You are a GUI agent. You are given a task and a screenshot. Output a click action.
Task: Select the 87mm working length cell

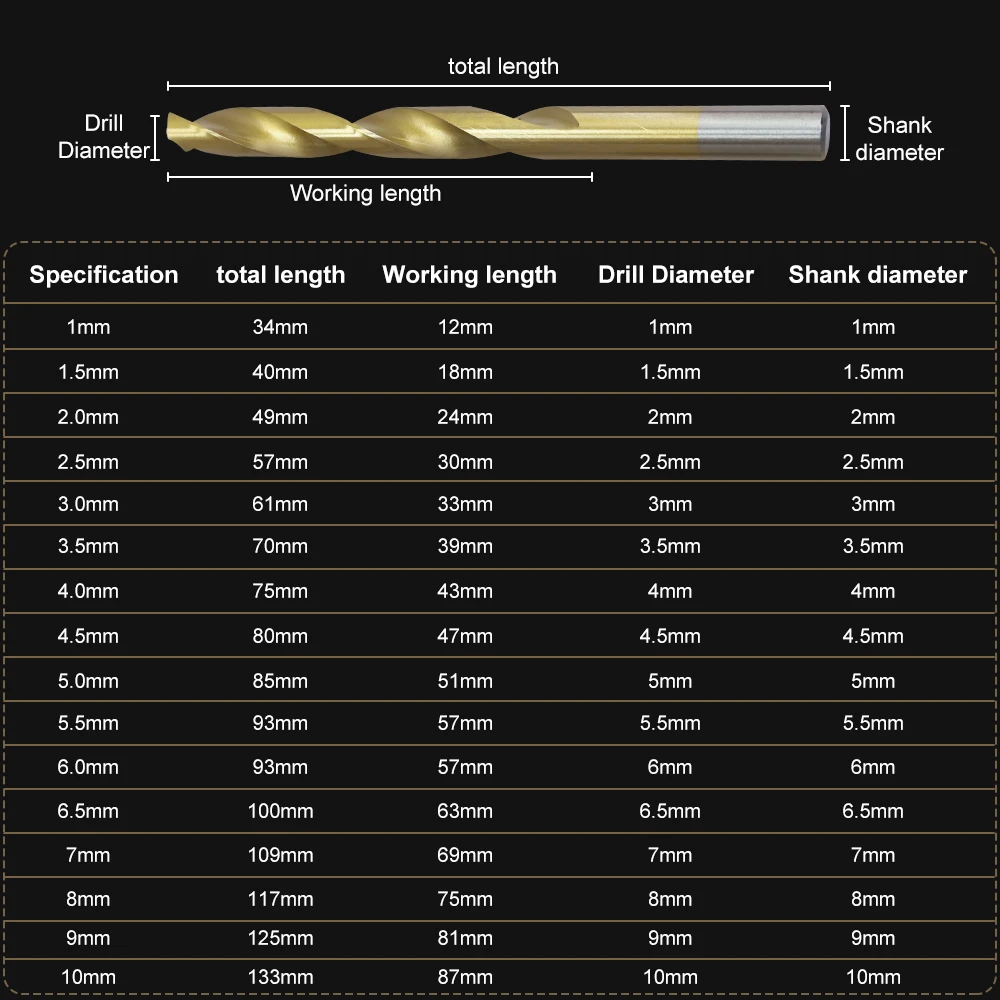pyautogui.click(x=465, y=977)
